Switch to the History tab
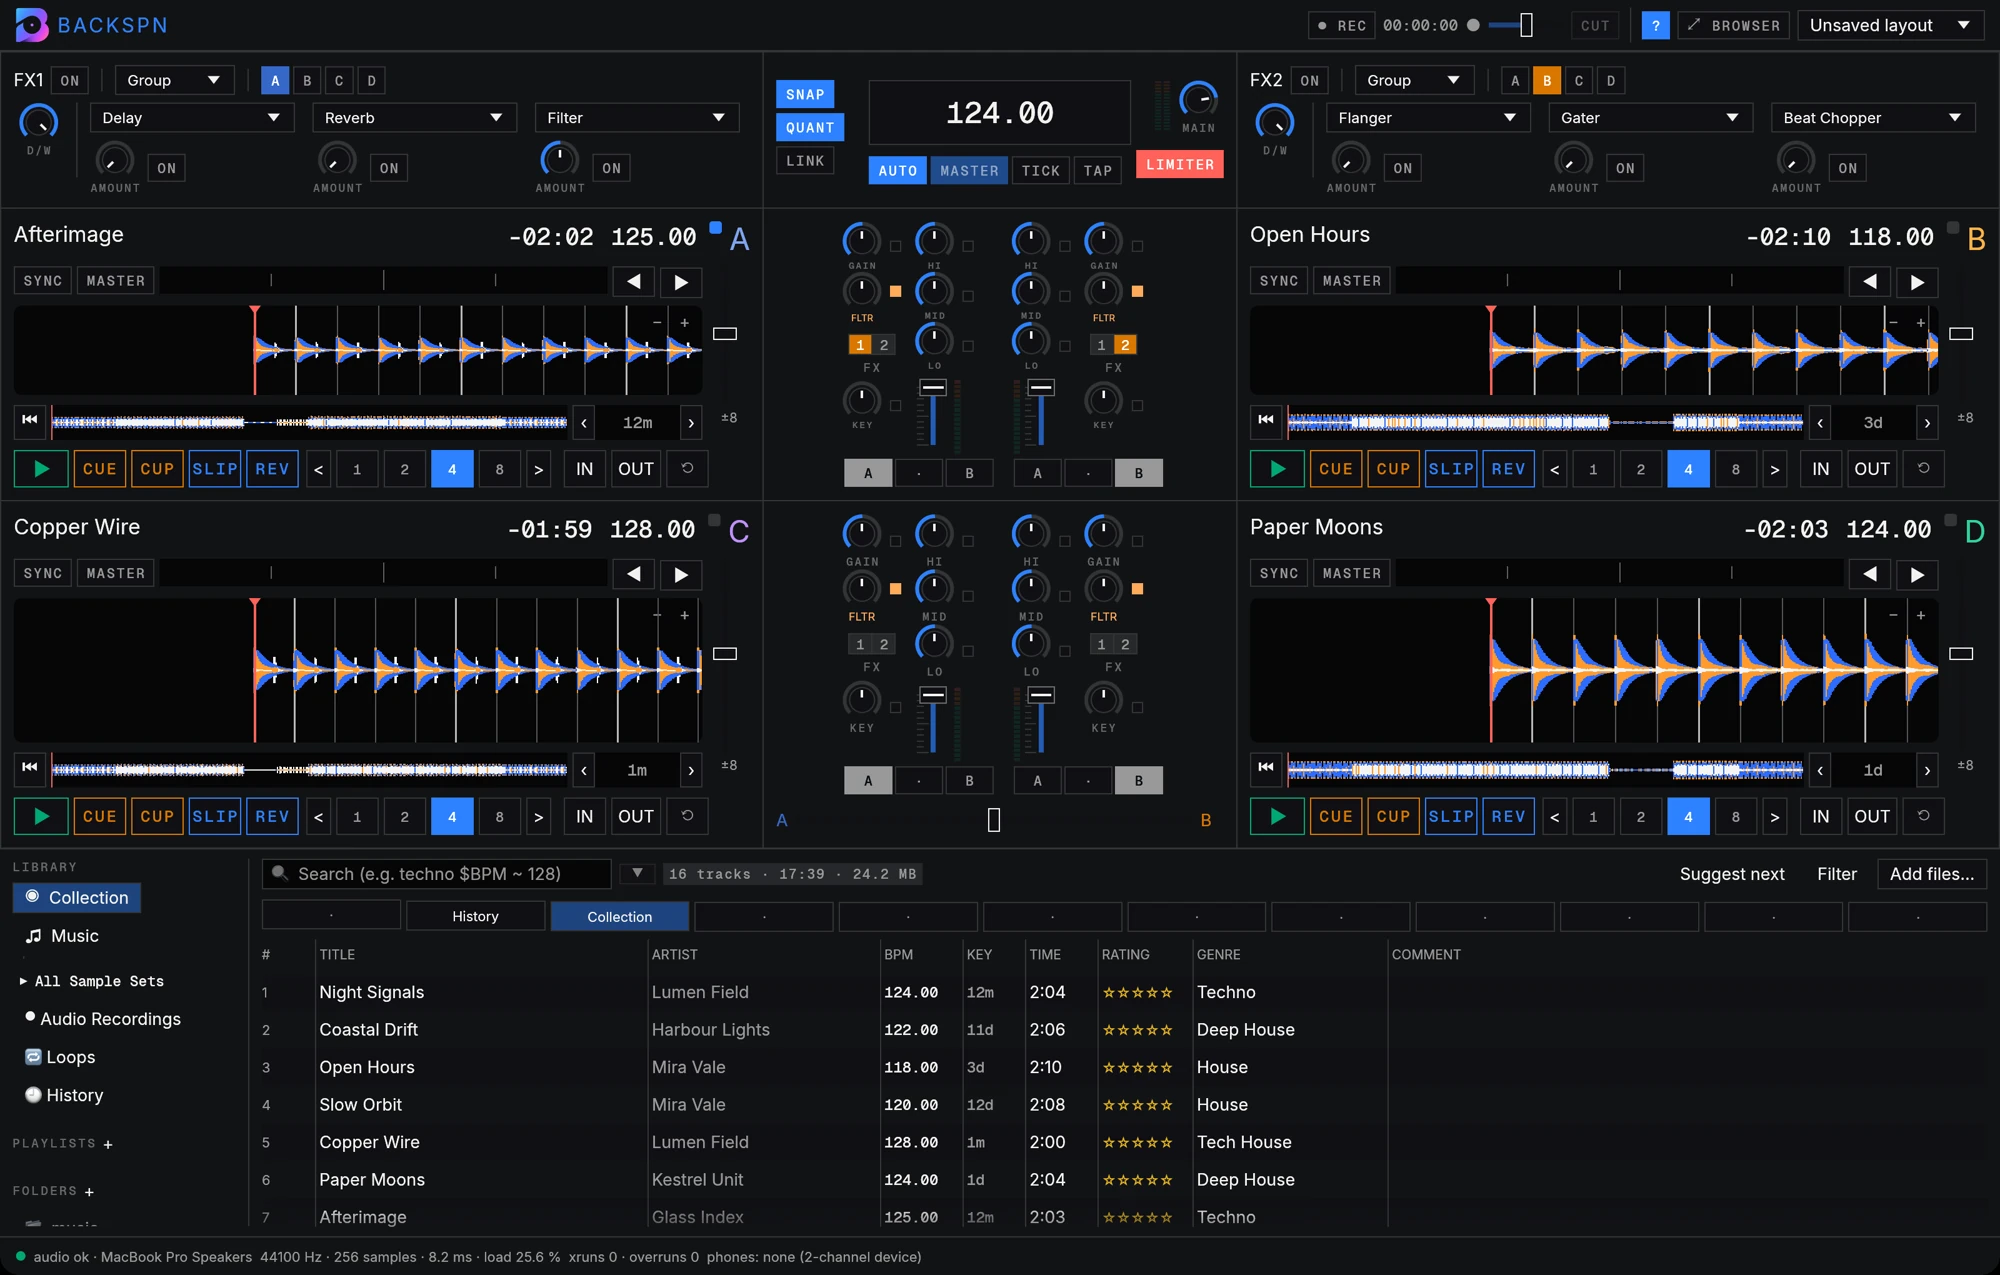The width and height of the screenshot is (2000, 1275). point(475,916)
